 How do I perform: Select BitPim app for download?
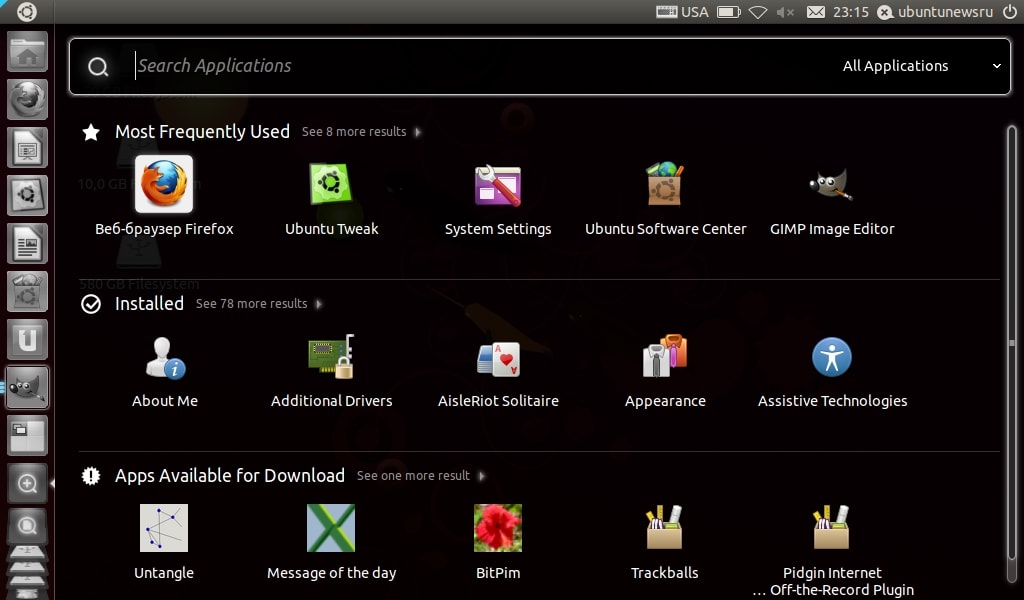coord(498,541)
